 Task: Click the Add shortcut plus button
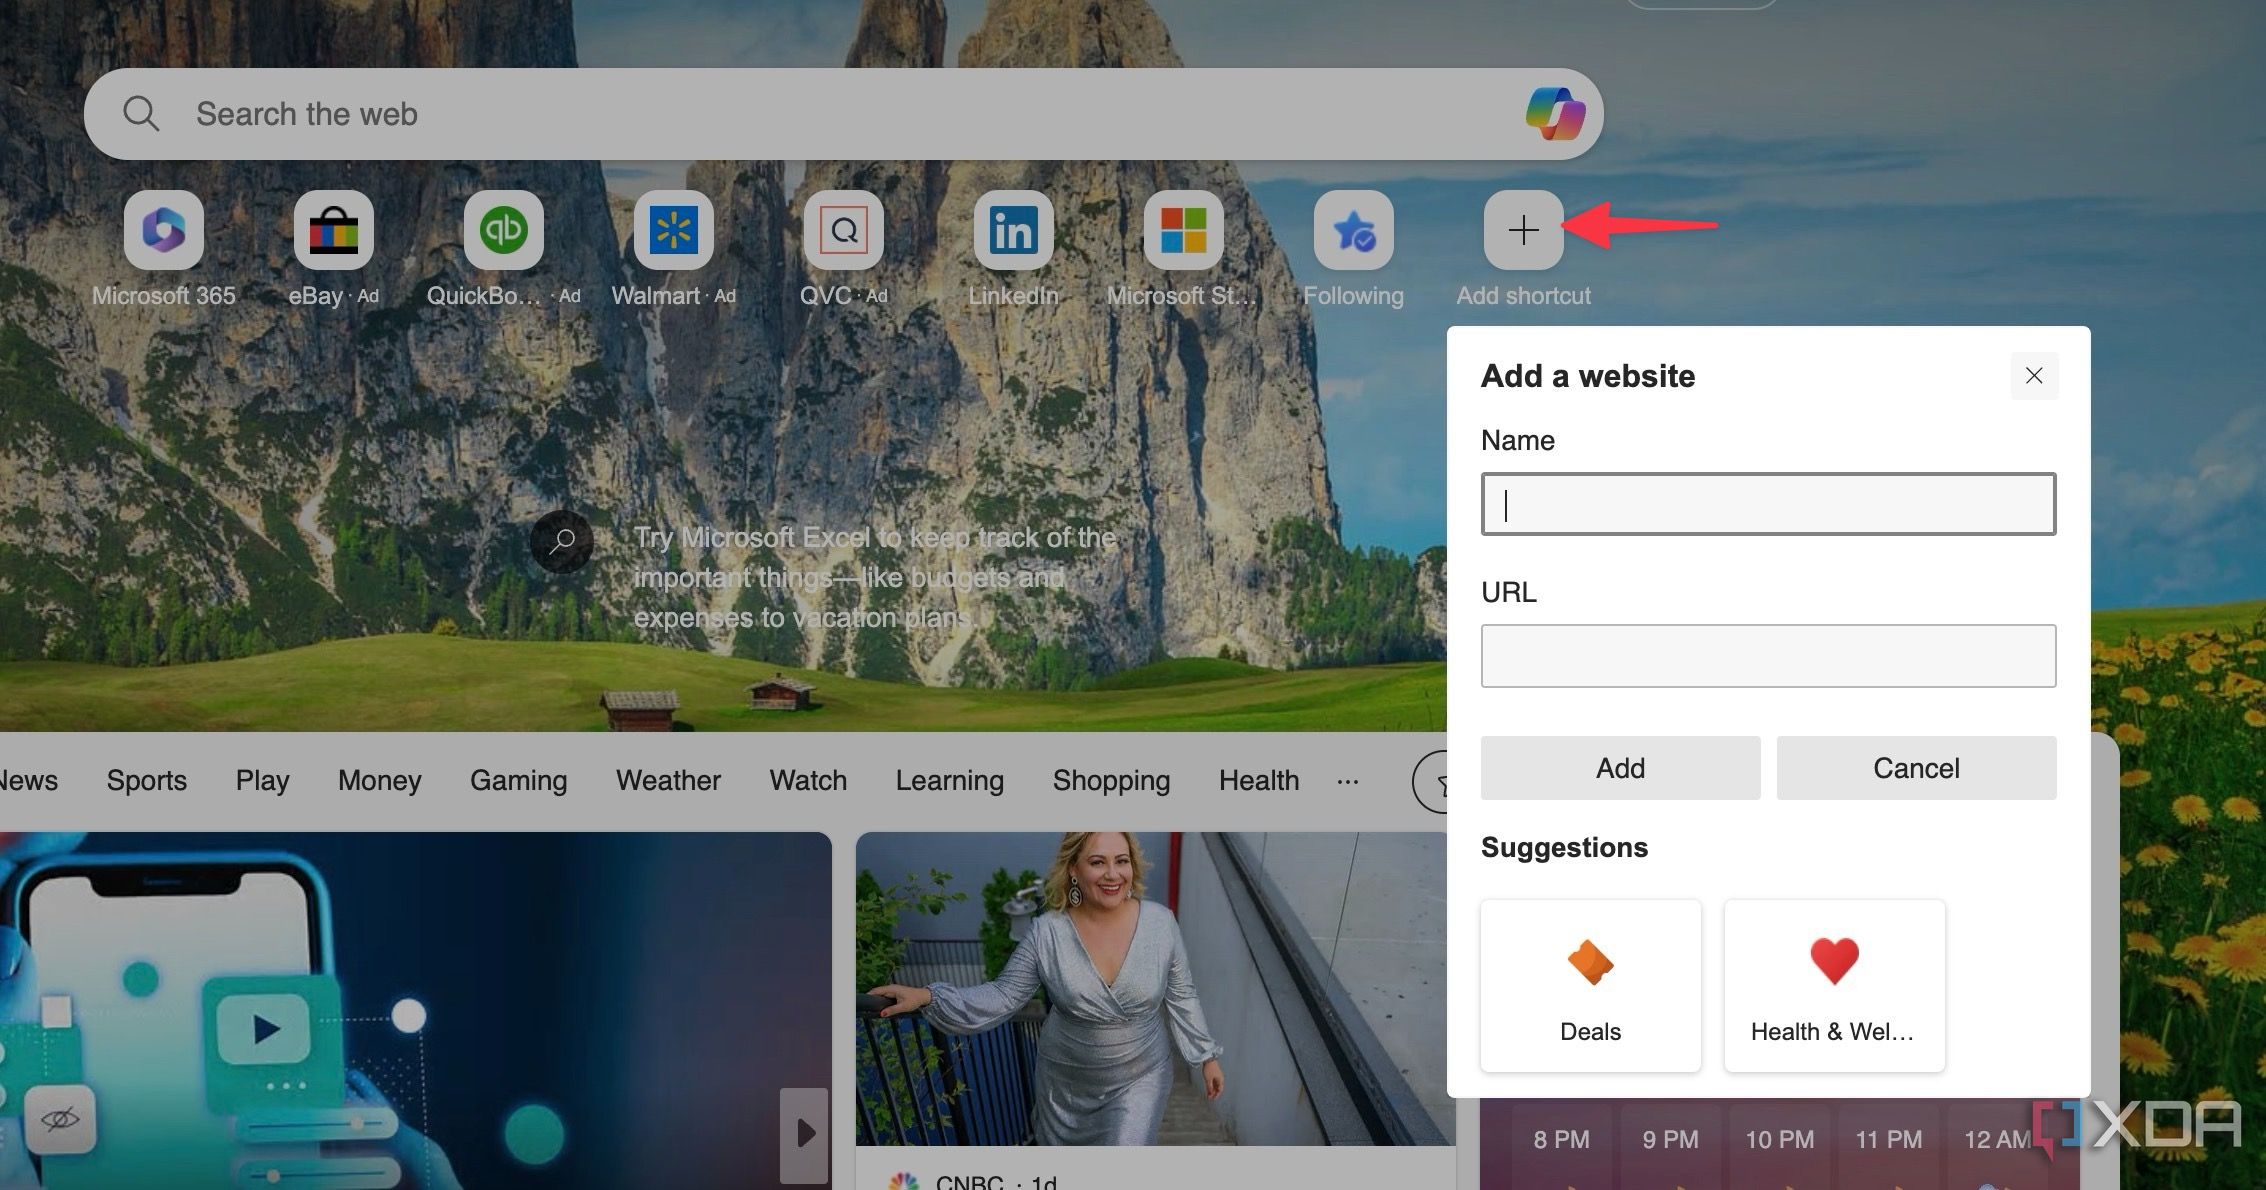(1524, 230)
